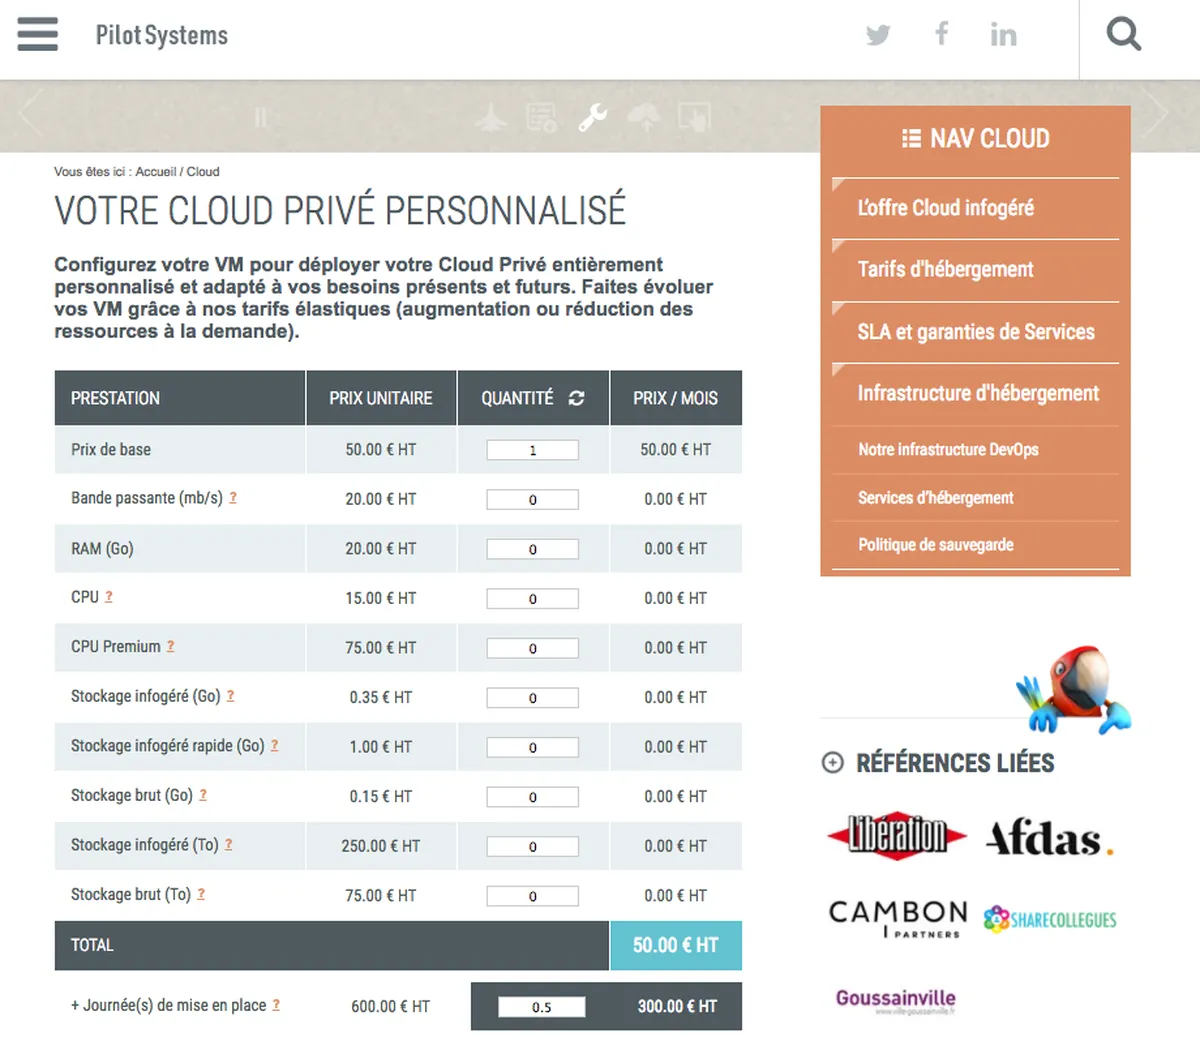Open the Libération reference logo
1200x1050 pixels.
coord(897,836)
